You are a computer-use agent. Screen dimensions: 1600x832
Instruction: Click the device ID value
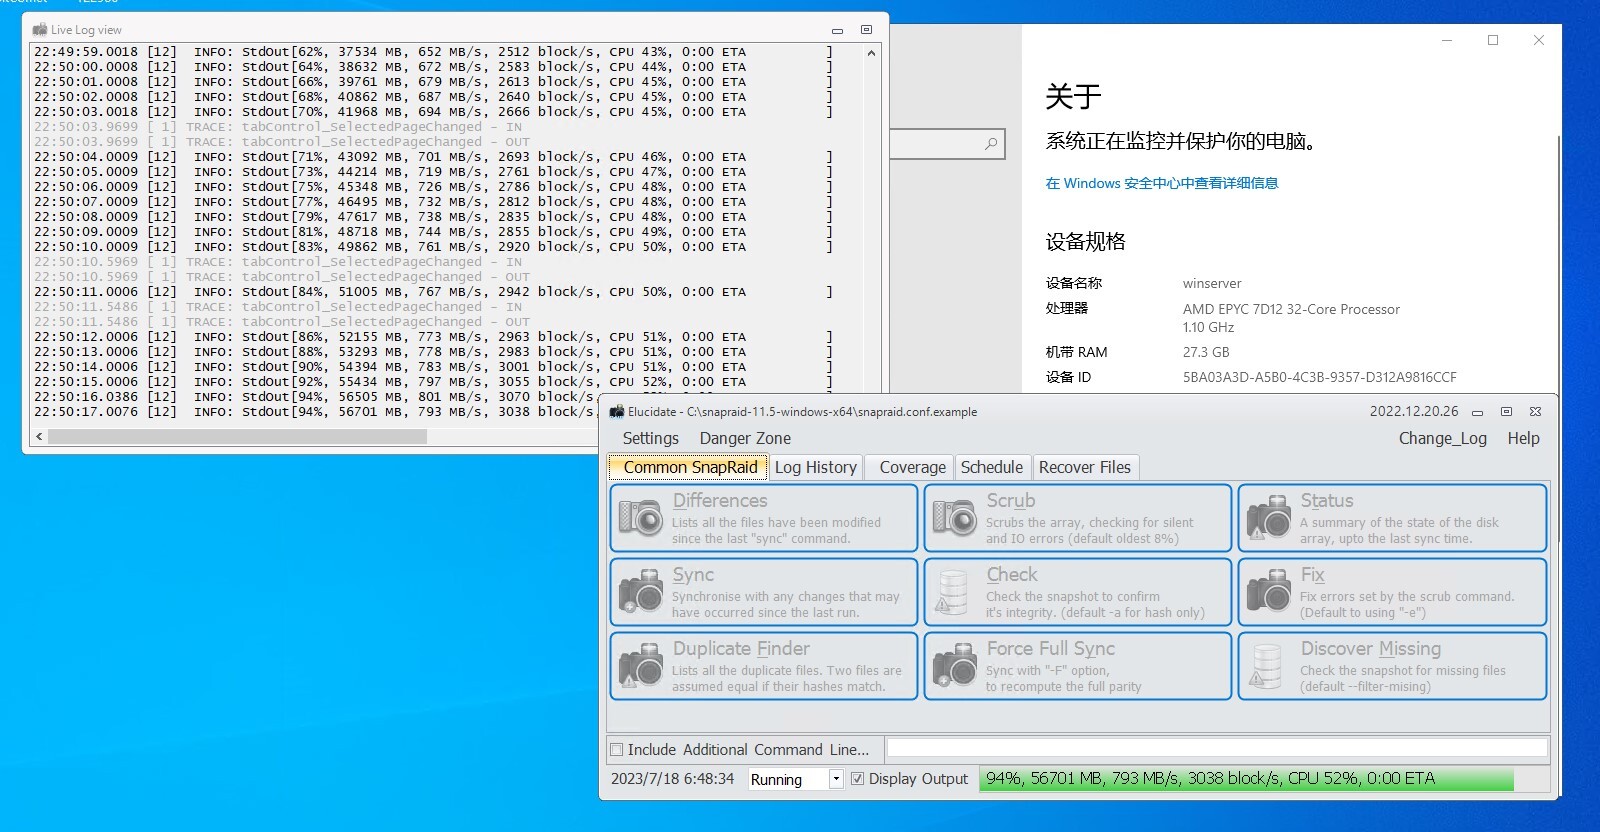(1319, 377)
